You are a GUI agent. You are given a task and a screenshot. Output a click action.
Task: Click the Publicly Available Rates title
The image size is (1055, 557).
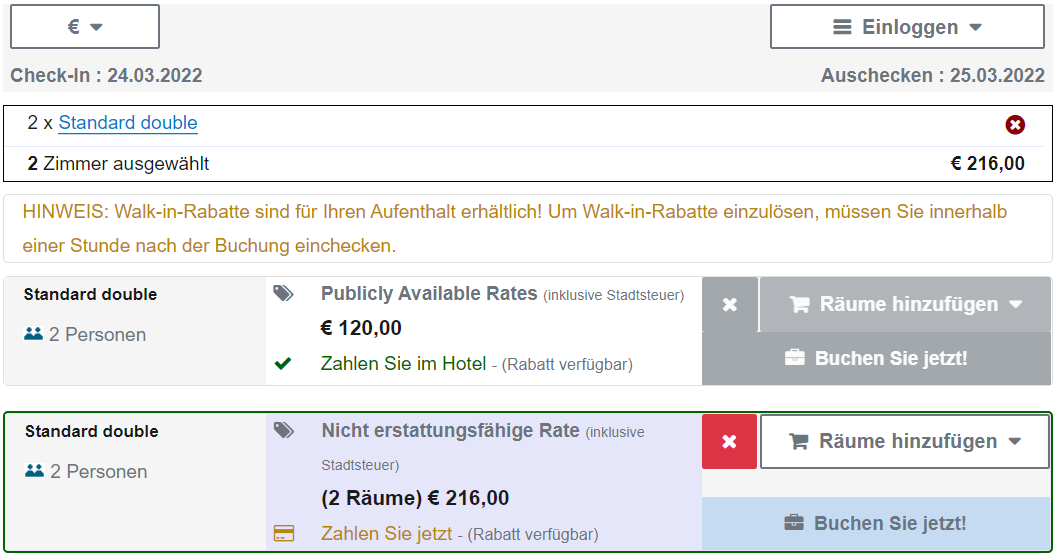coord(429,293)
